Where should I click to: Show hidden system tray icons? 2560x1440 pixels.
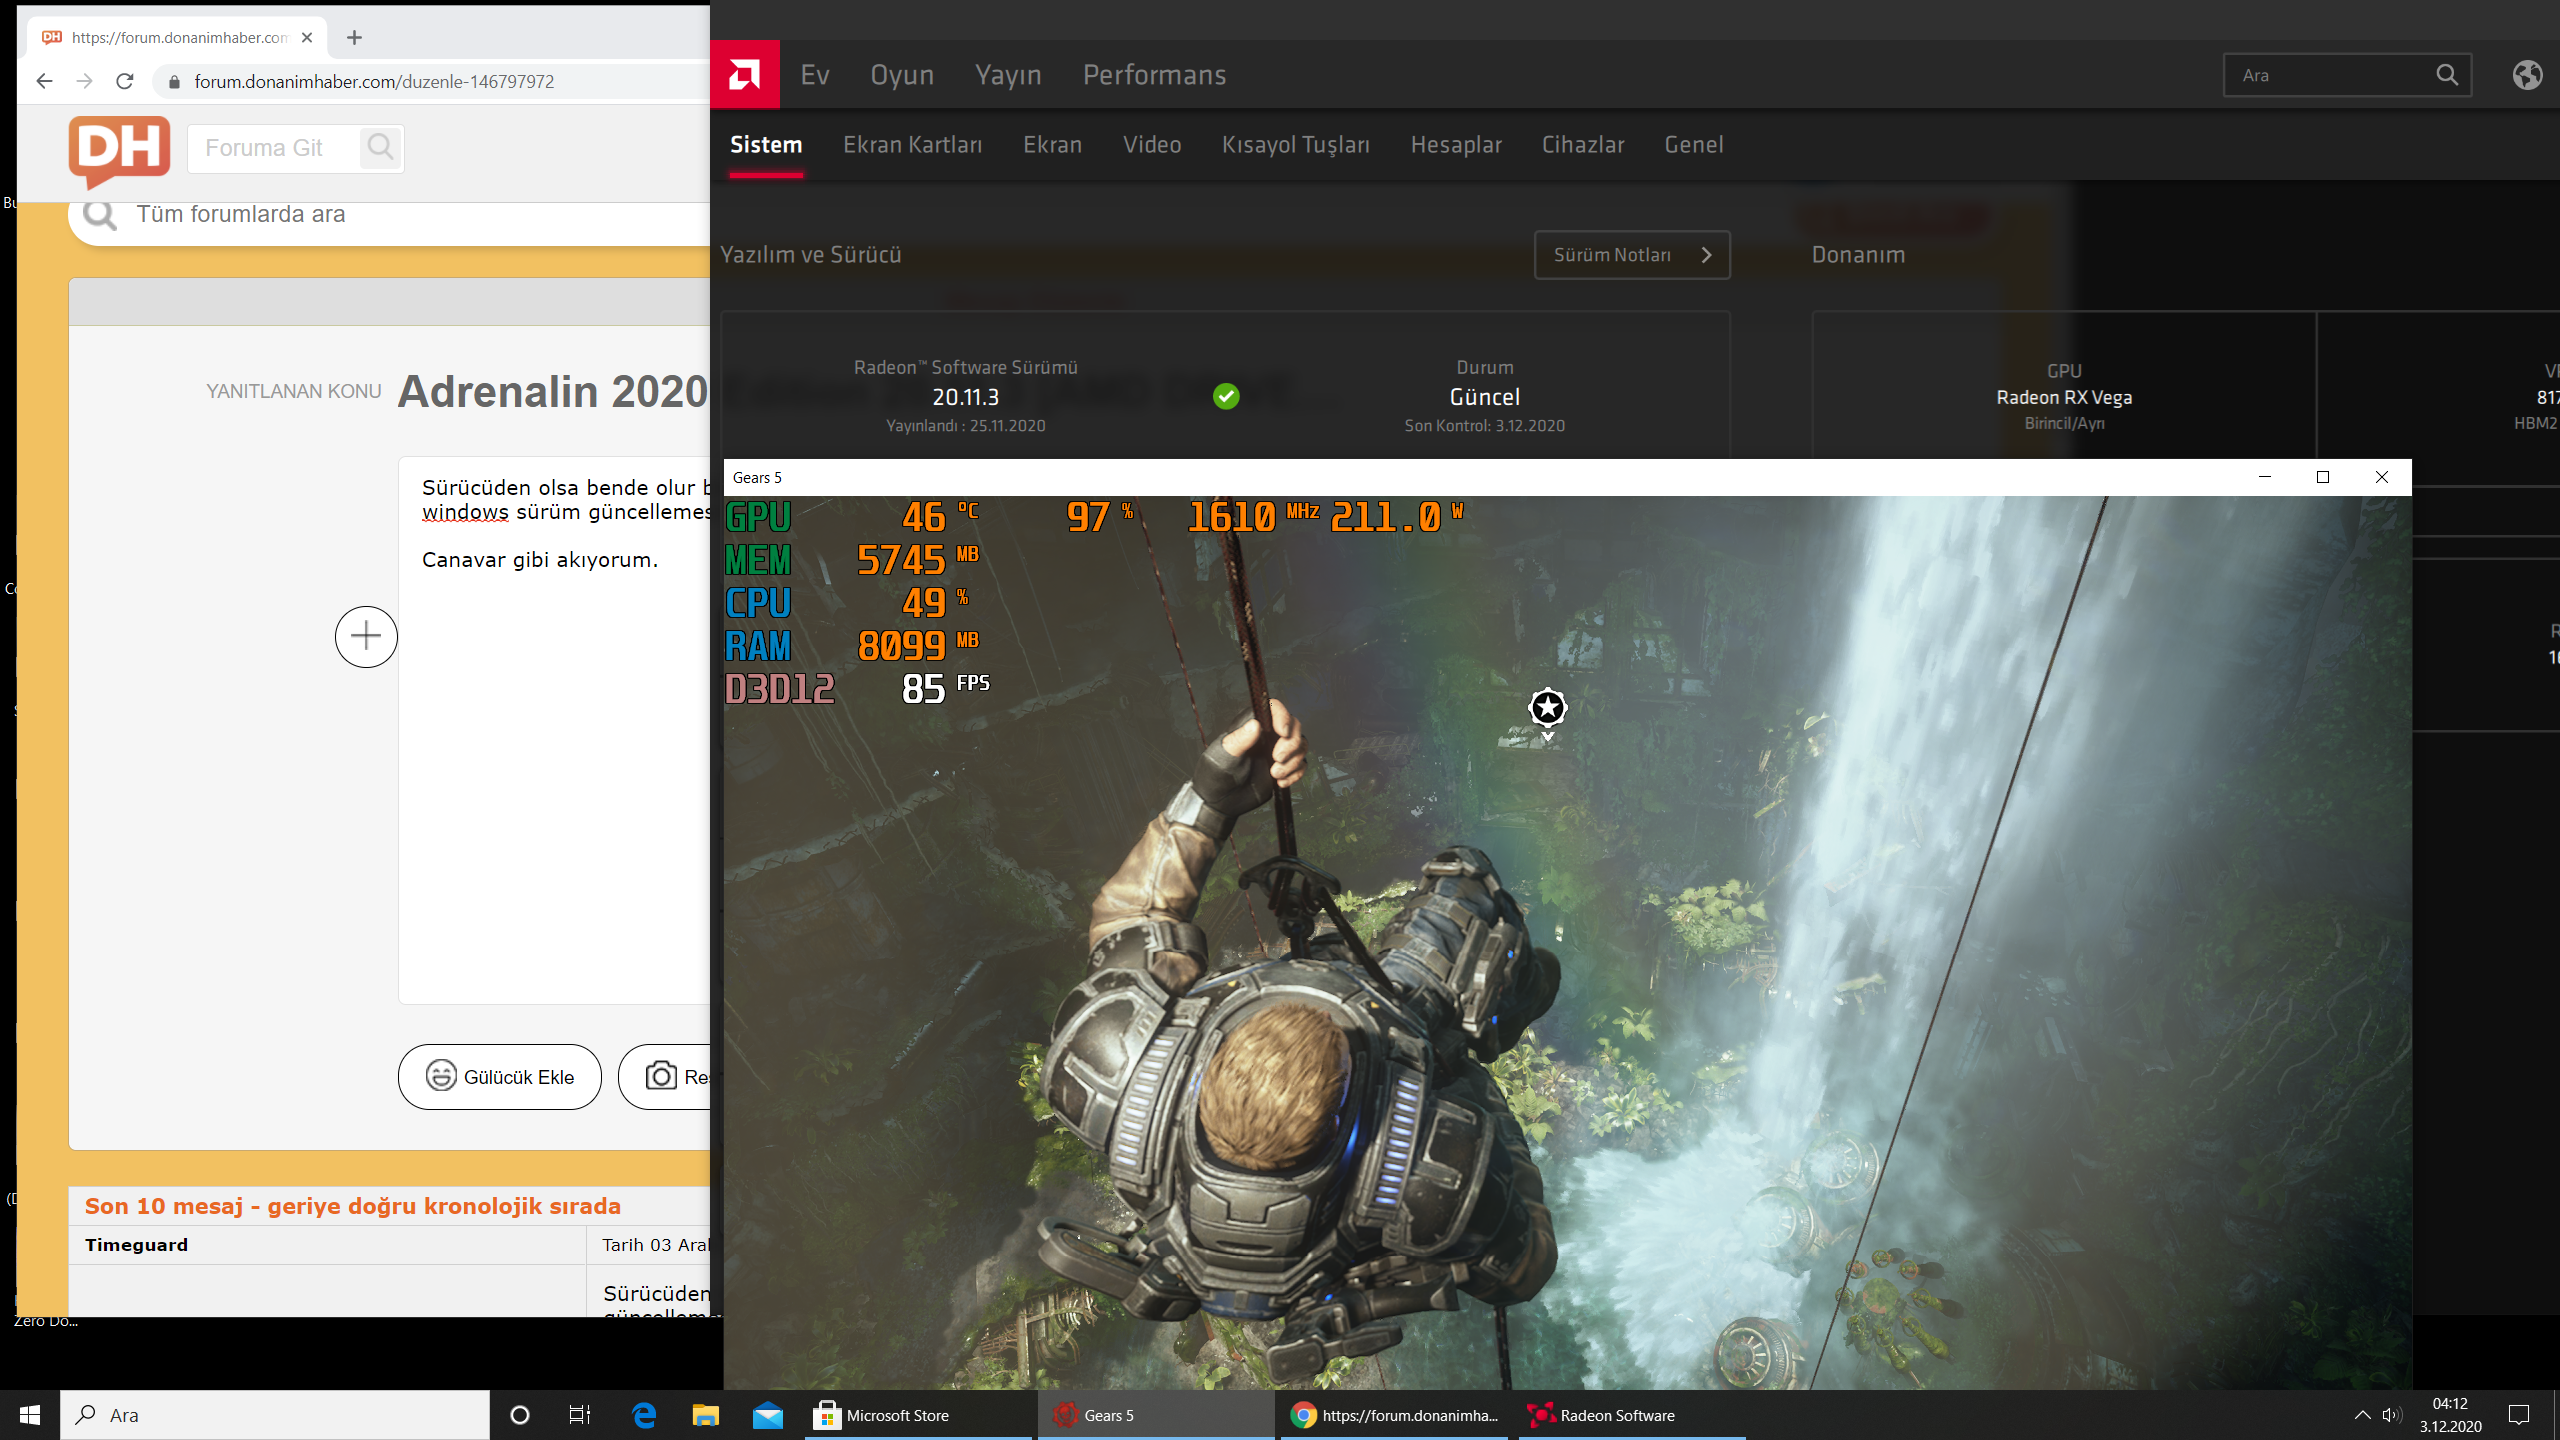click(2362, 1415)
